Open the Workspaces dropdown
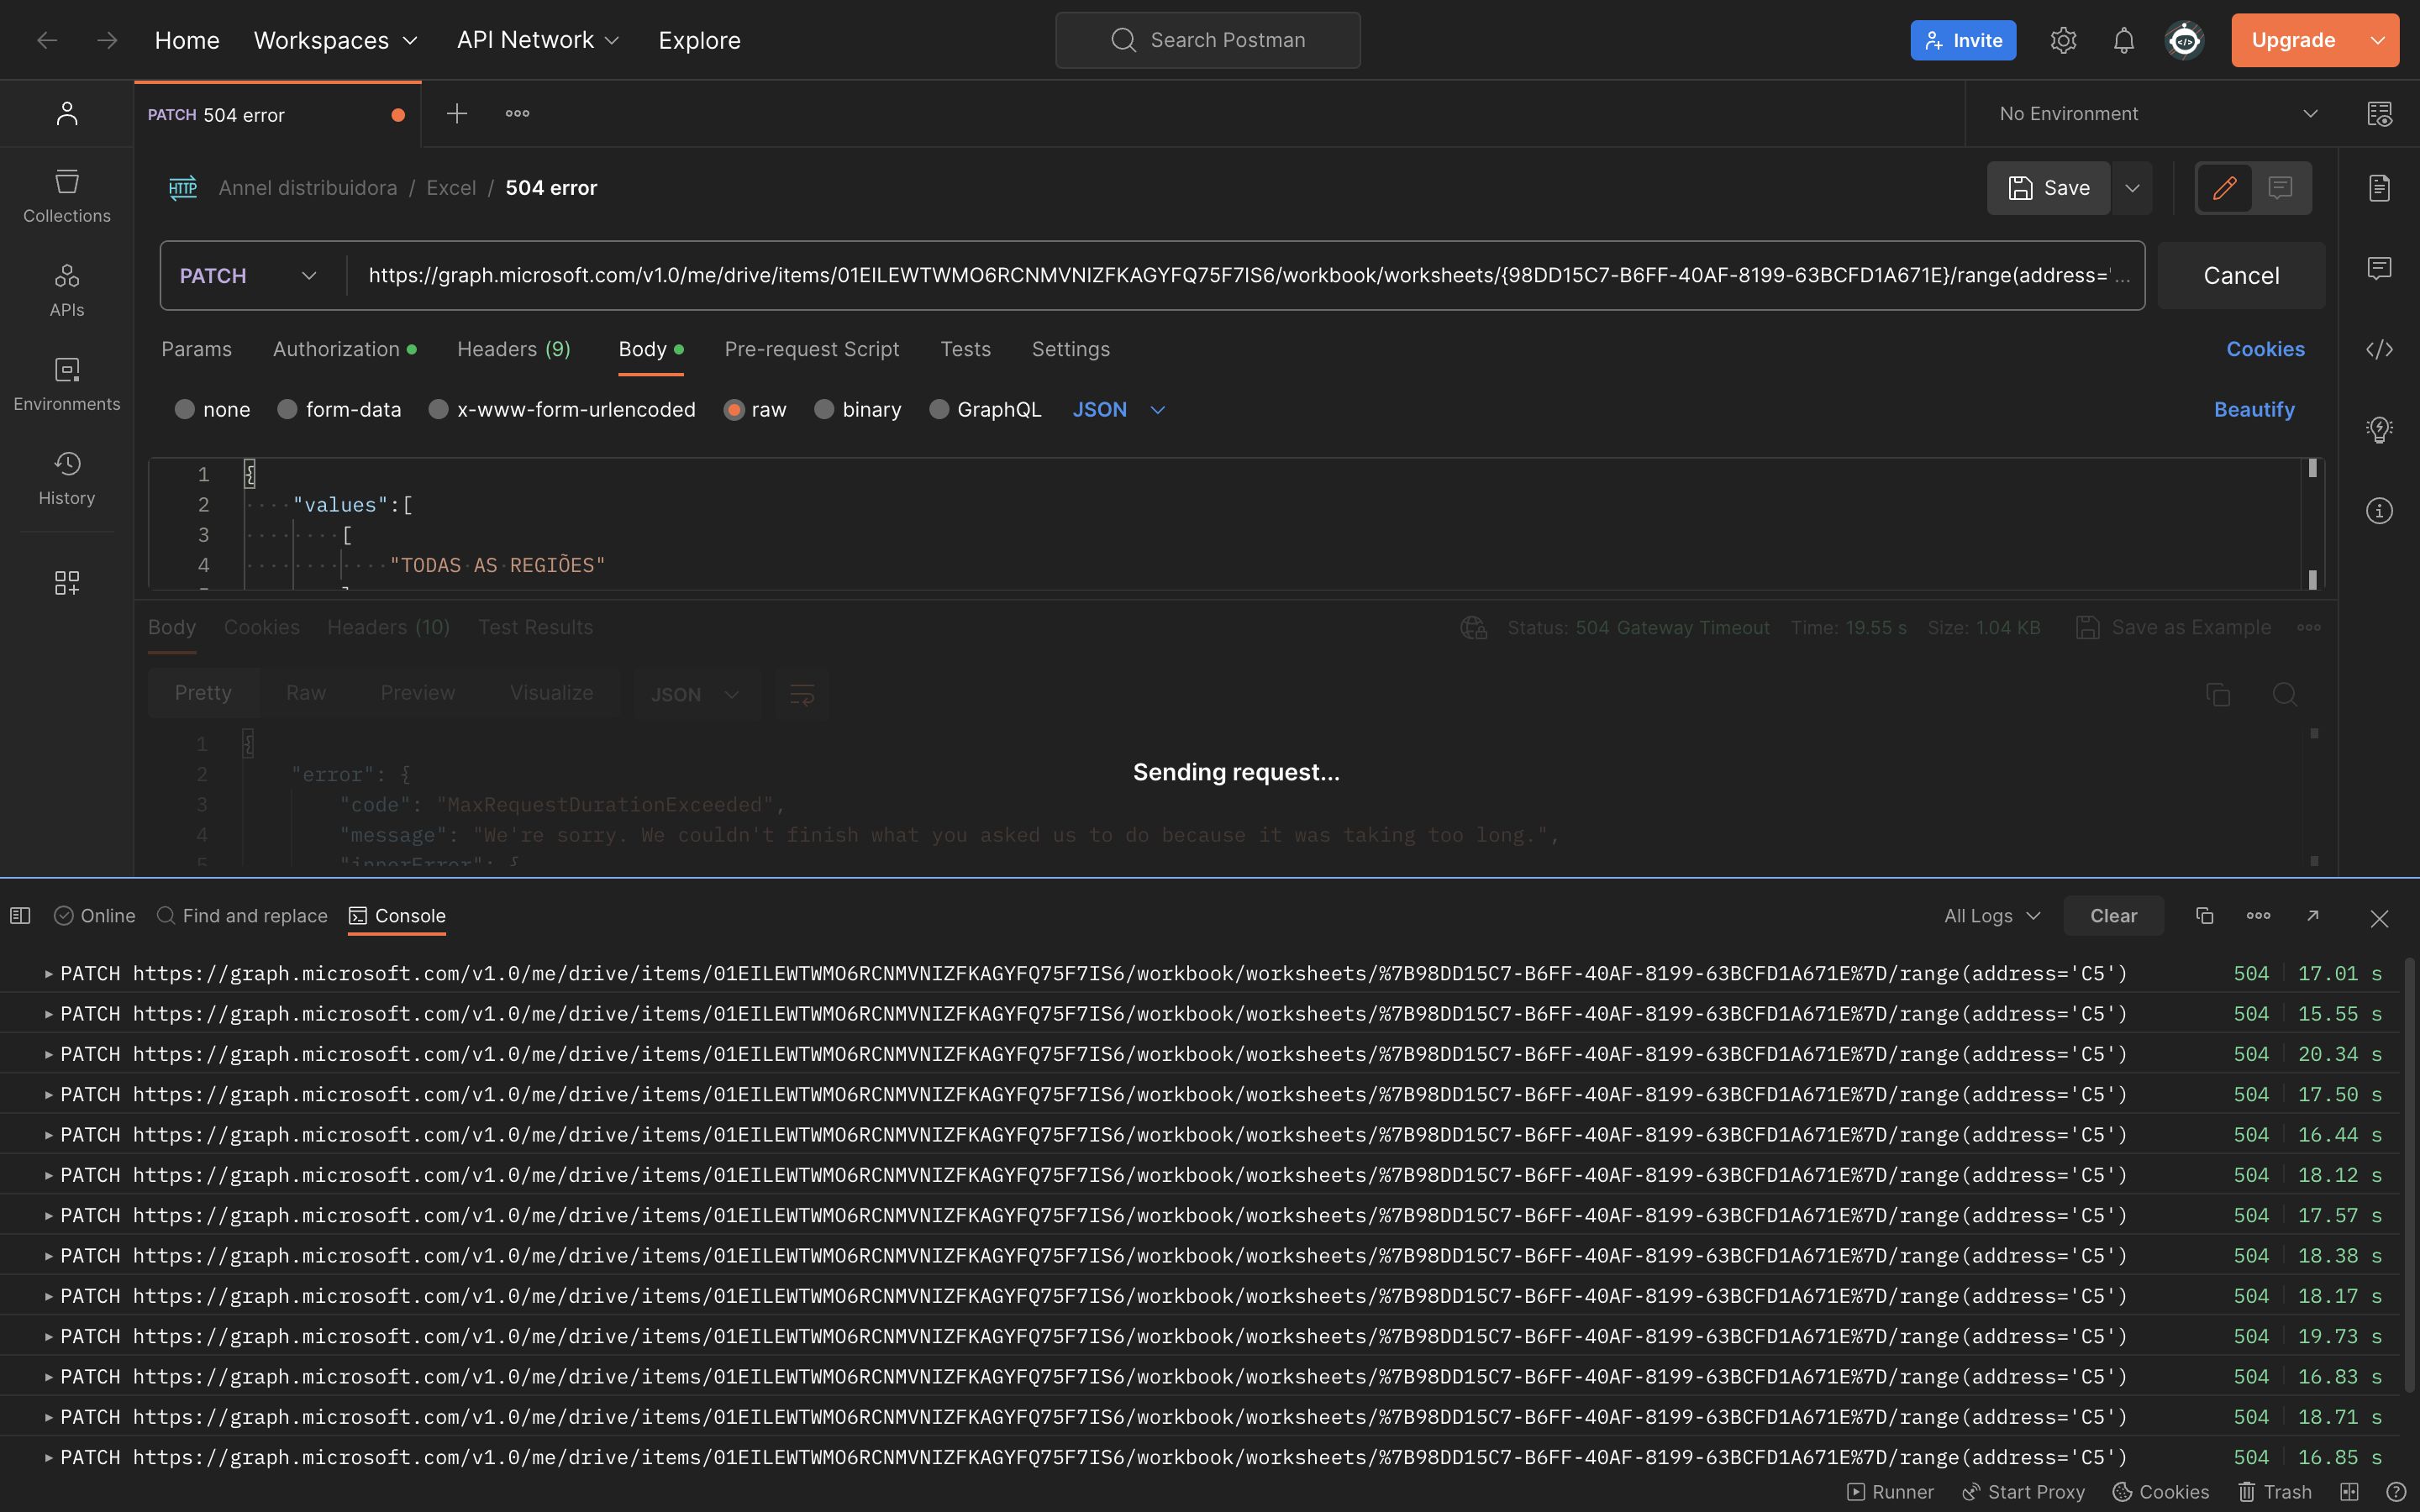The image size is (2420, 1512). 335,40
